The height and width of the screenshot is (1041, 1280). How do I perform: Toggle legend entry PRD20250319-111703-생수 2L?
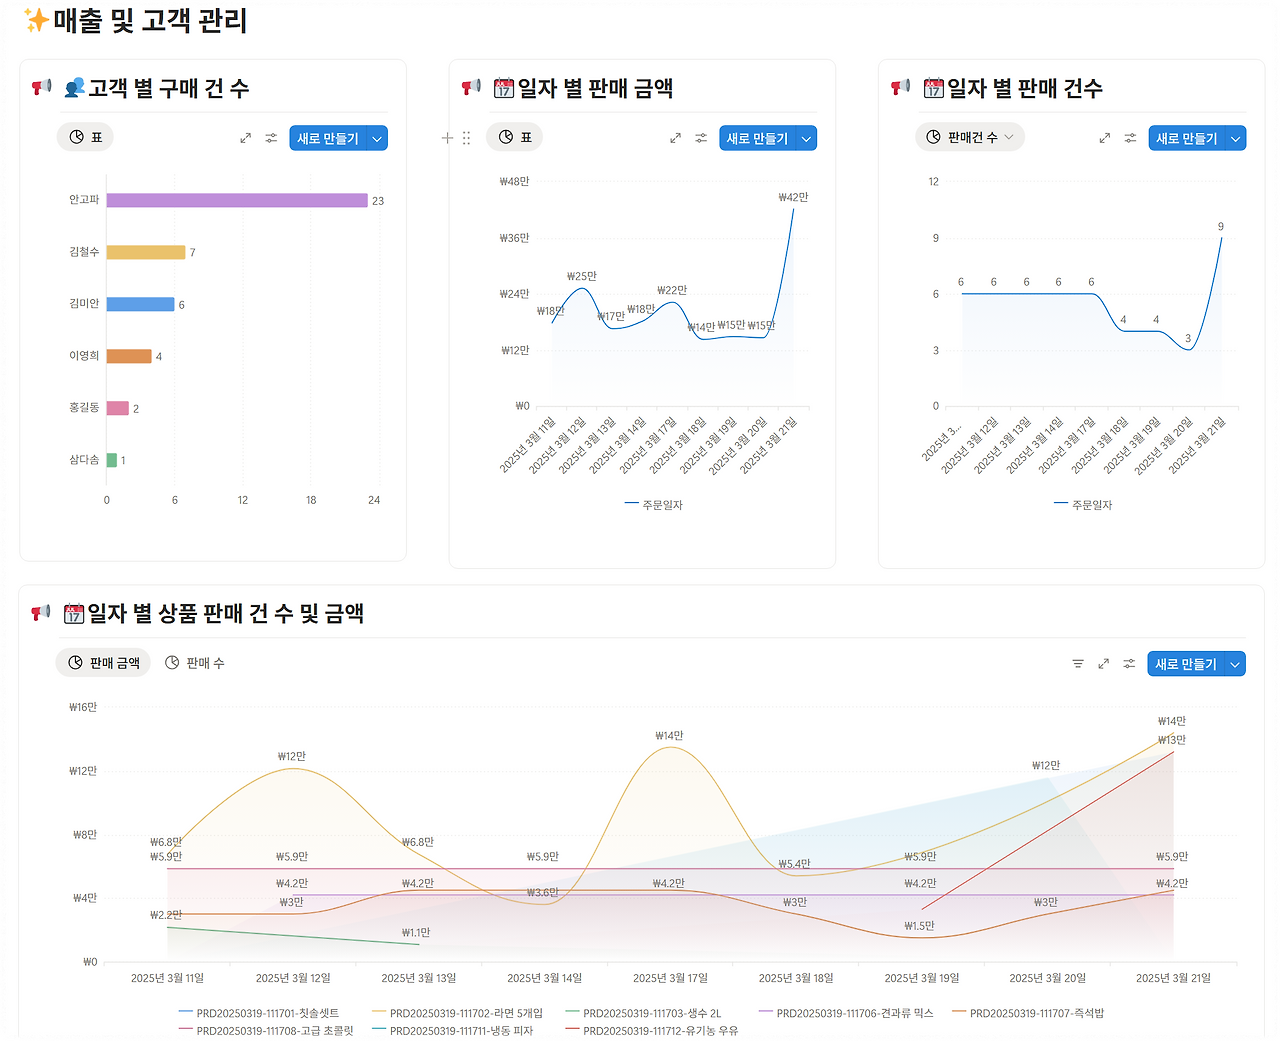point(643,1013)
